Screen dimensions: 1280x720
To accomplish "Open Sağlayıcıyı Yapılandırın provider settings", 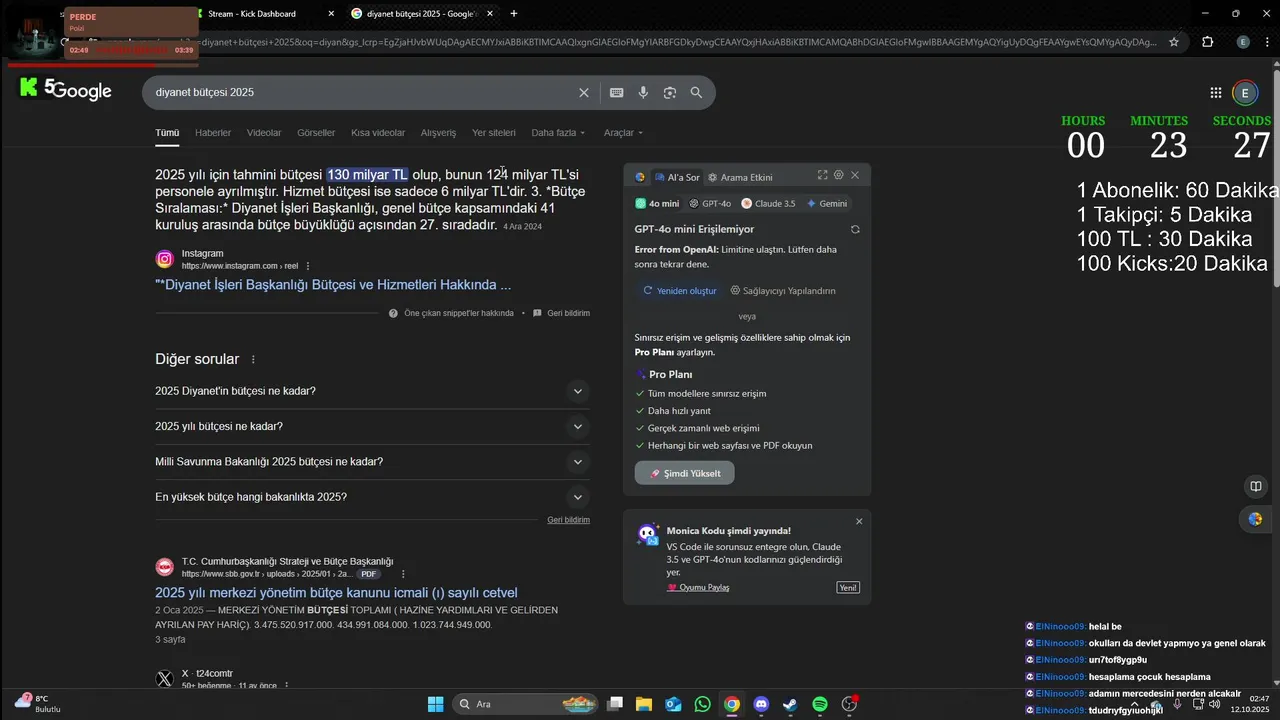I will [x=783, y=291].
